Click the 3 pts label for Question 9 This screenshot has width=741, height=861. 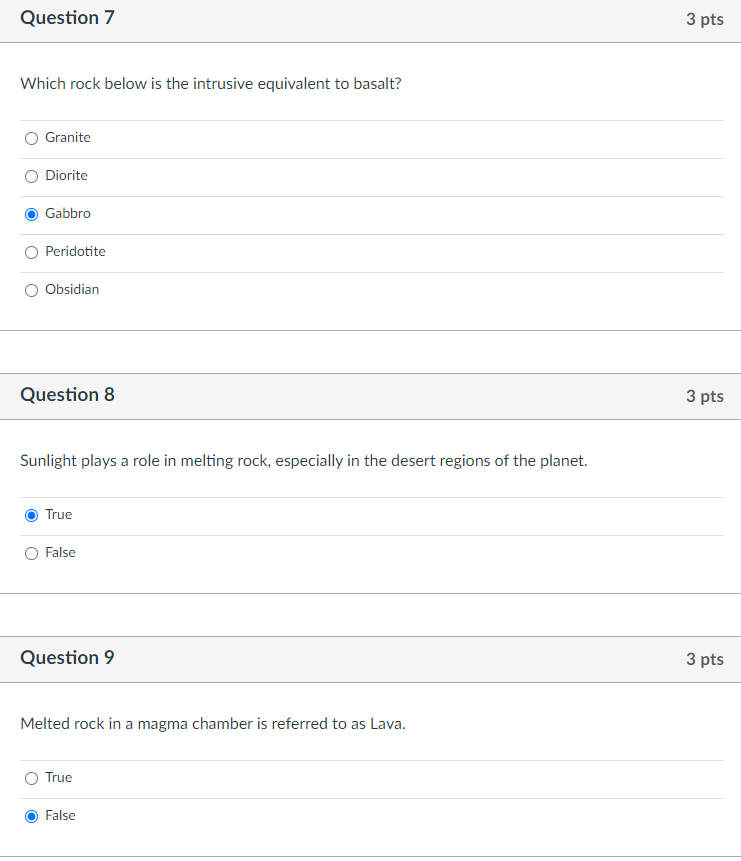706,659
